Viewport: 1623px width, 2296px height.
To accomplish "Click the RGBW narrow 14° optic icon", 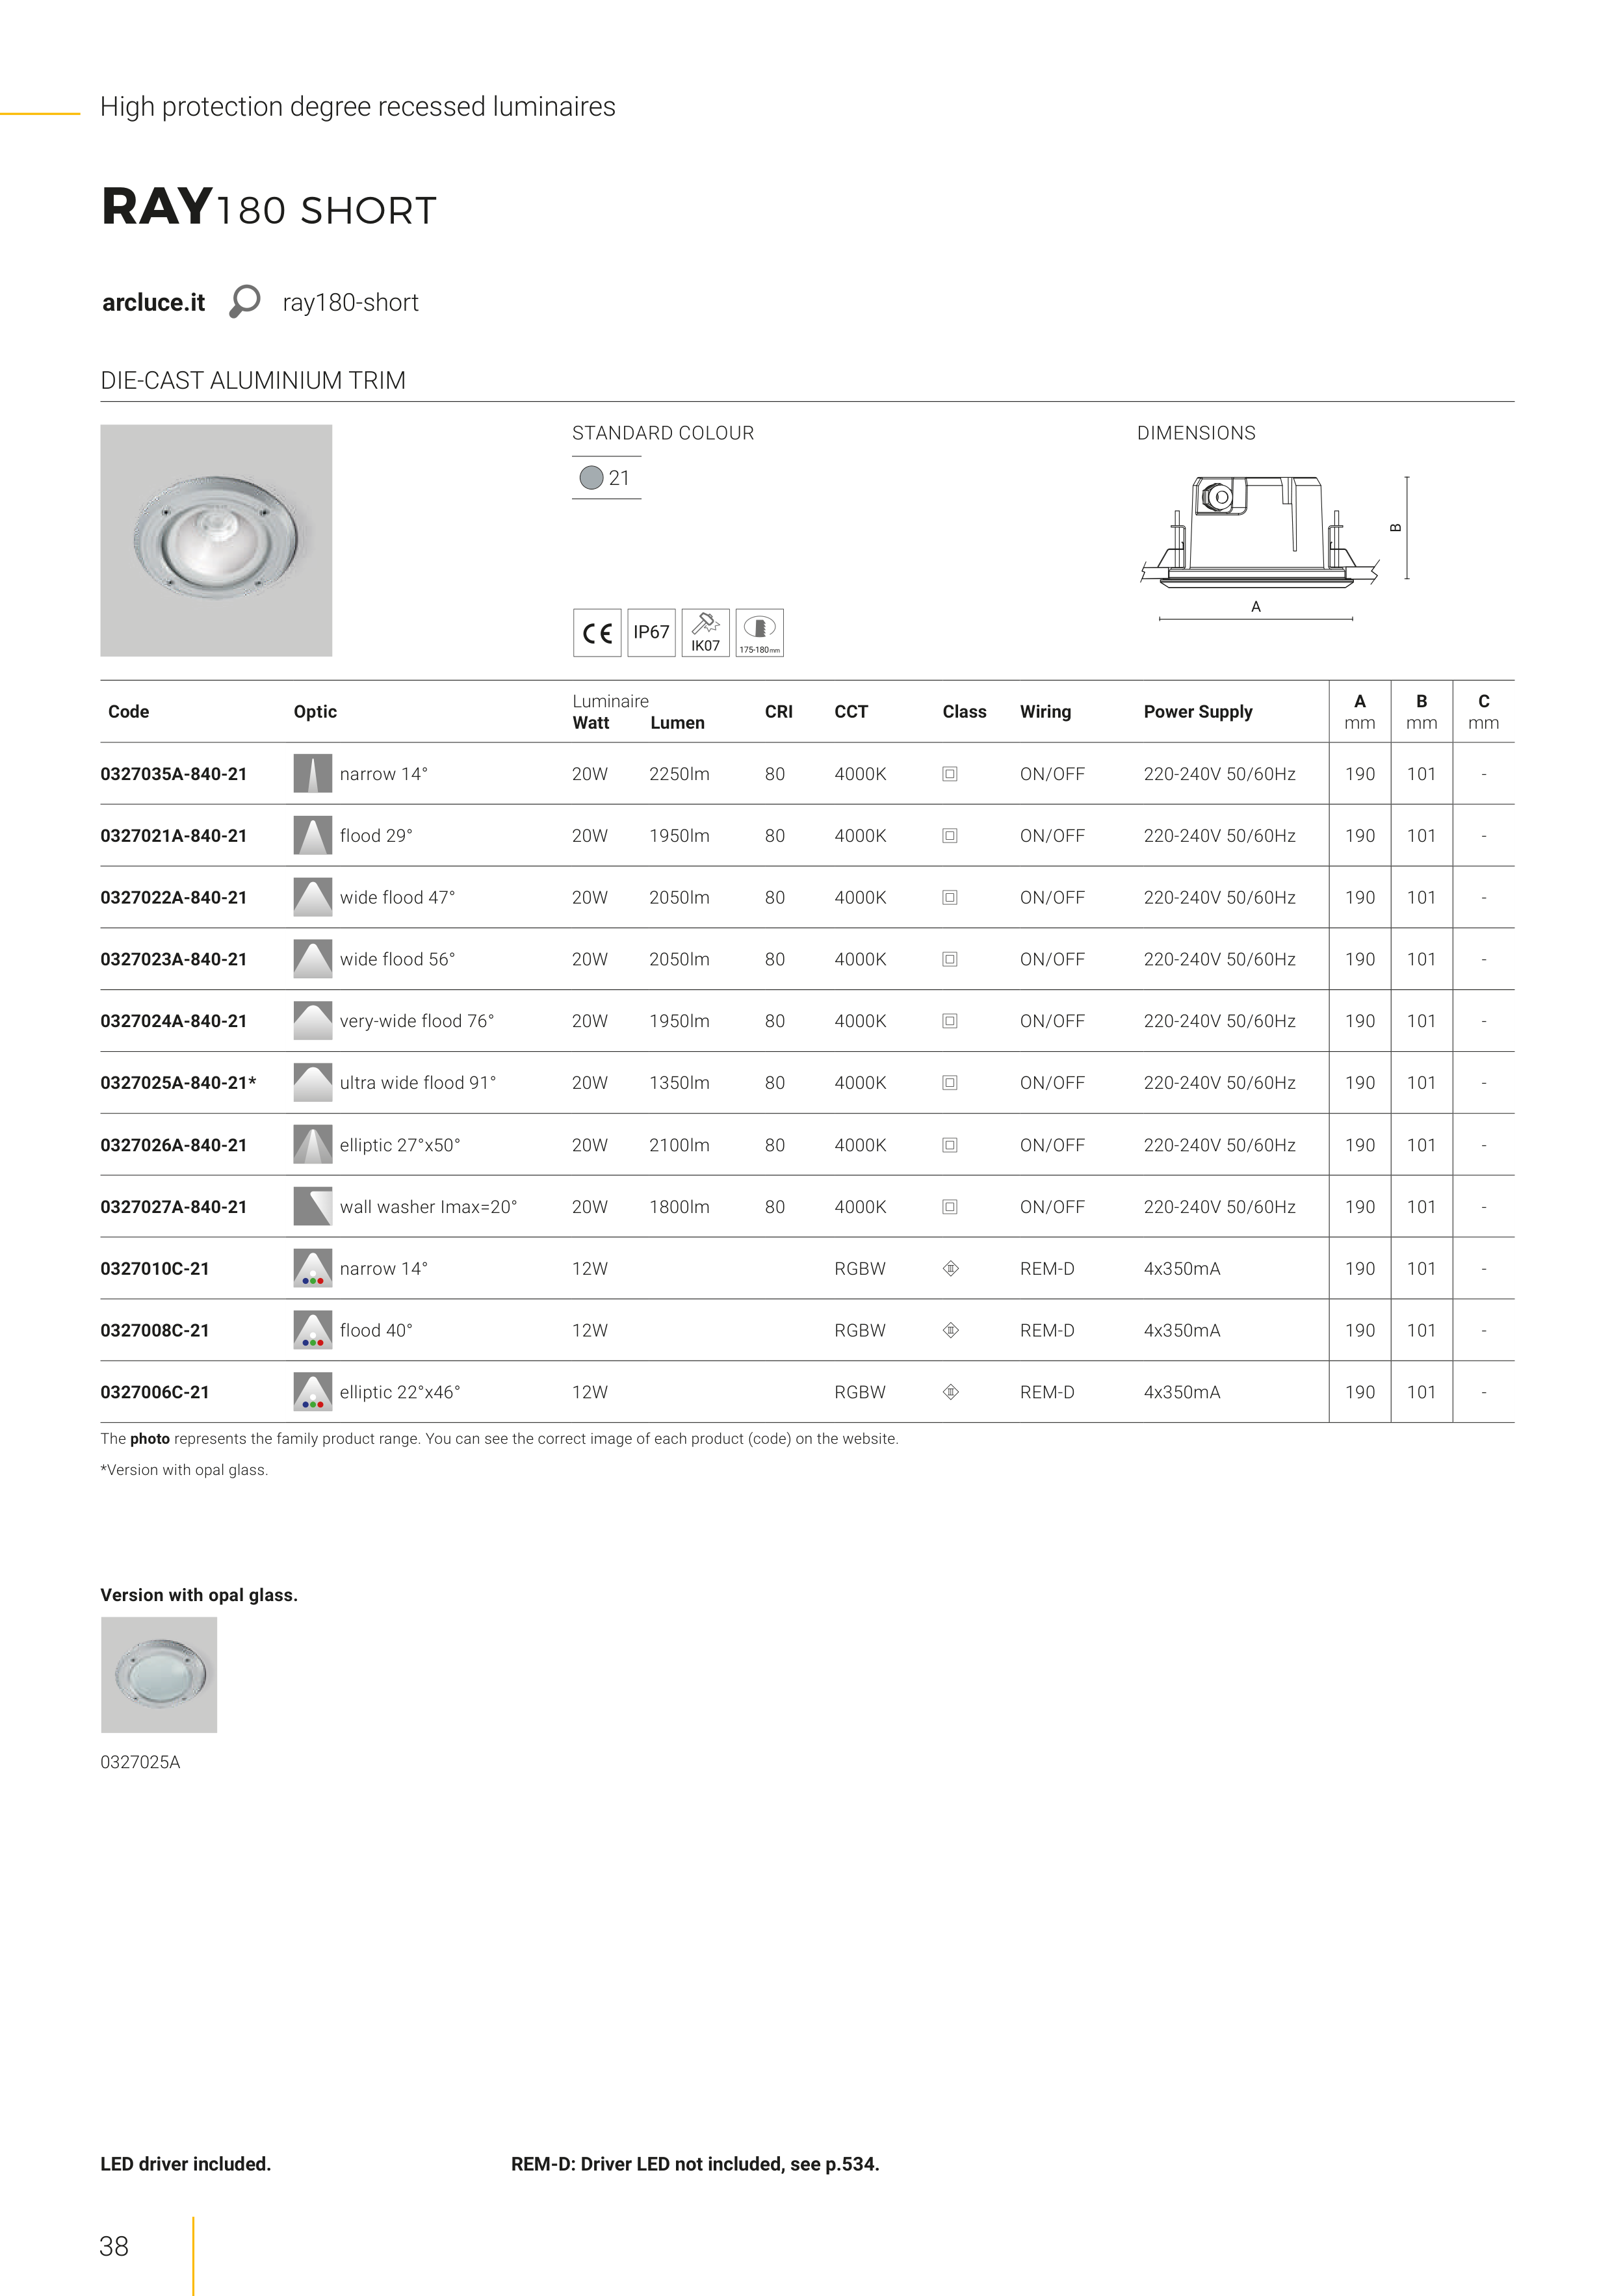I will click(x=312, y=1268).
